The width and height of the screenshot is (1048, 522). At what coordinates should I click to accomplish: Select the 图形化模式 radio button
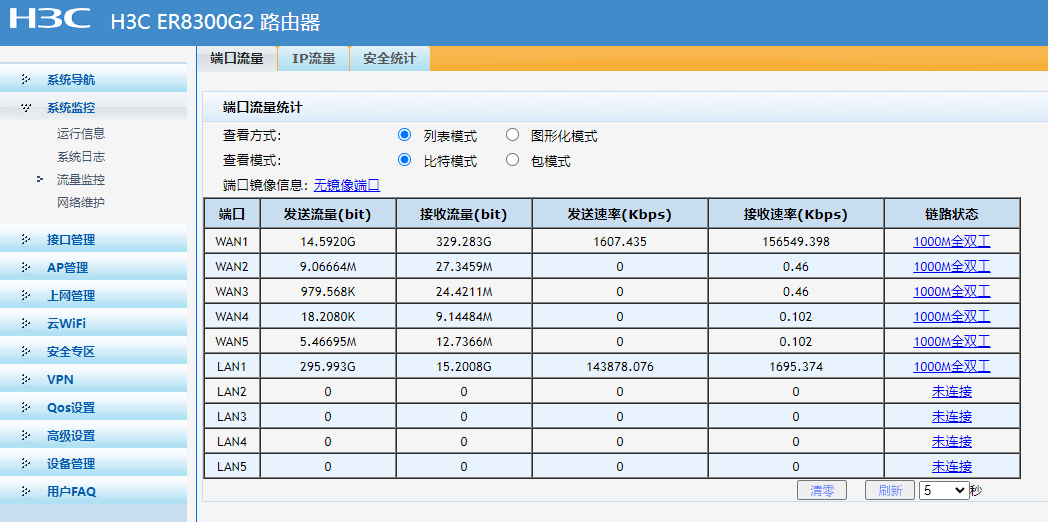(512, 136)
